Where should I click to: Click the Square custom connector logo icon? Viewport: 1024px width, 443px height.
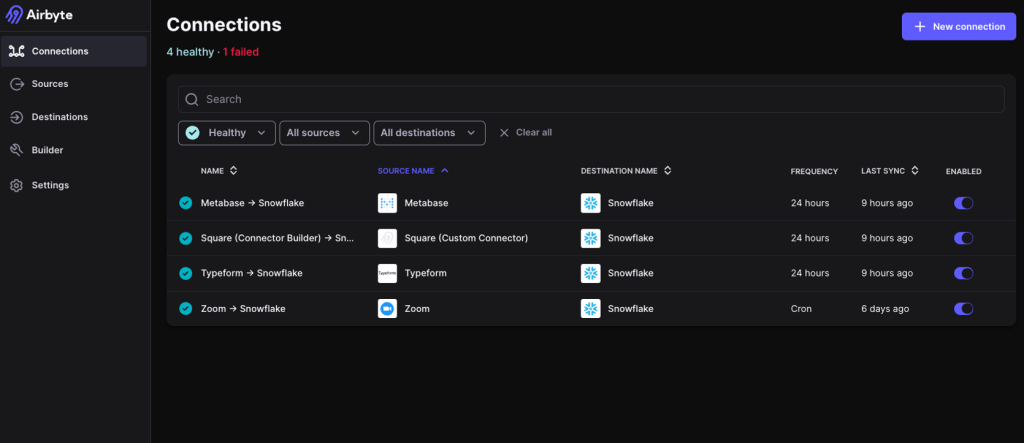coord(387,238)
